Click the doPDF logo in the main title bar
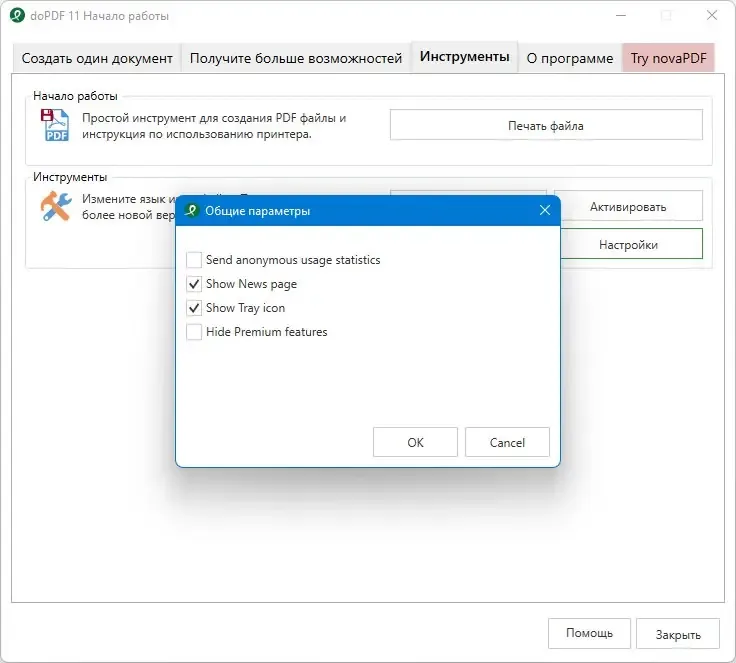736x663 pixels. pos(17,15)
